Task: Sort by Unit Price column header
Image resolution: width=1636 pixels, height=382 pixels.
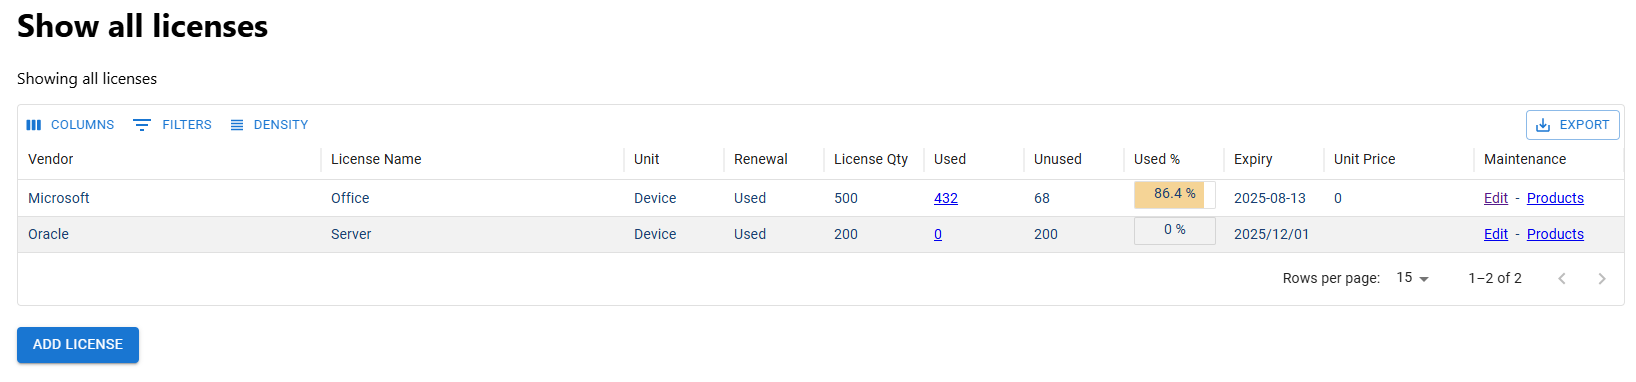Action: point(1364,159)
